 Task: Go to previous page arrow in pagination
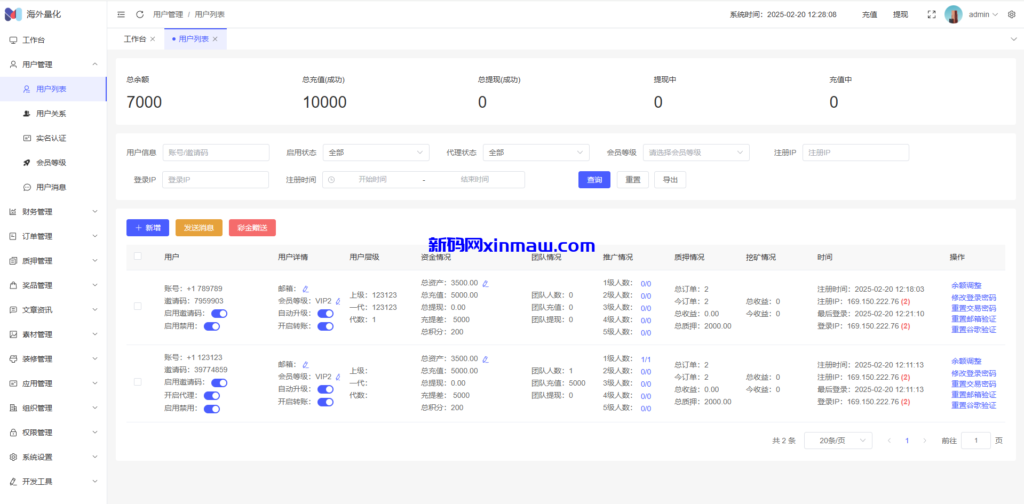889,441
